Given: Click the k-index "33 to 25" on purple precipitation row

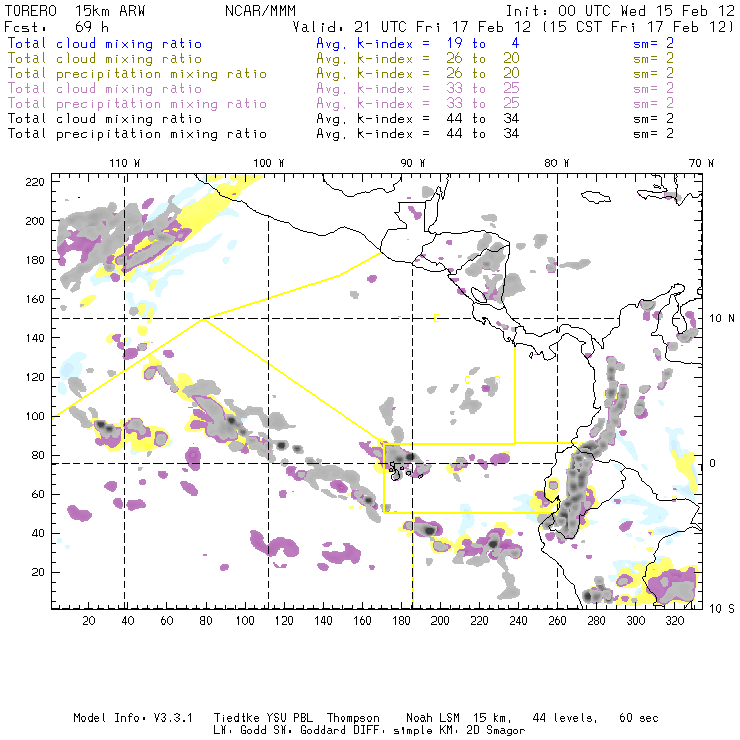Looking at the screenshot, I should pyautogui.click(x=483, y=103).
